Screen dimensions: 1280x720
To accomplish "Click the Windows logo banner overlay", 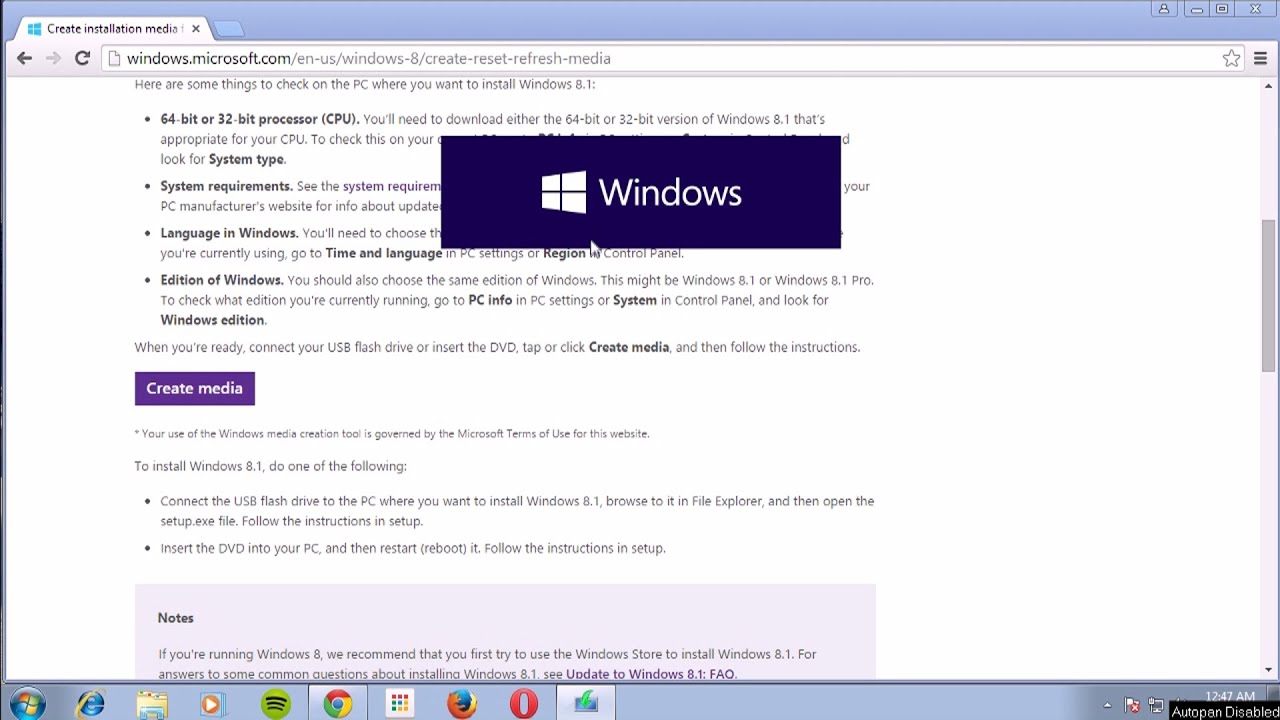I will (x=641, y=192).
